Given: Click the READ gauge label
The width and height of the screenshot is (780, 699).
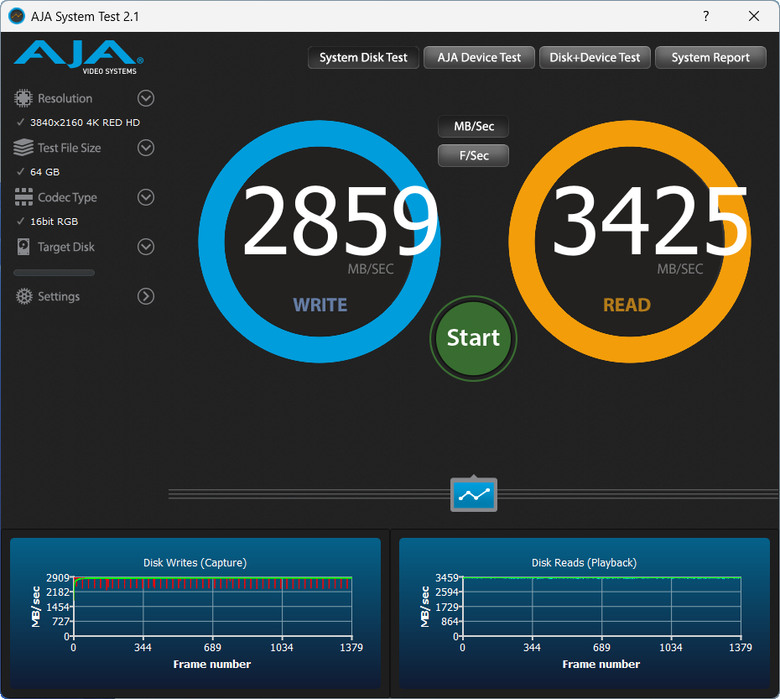Looking at the screenshot, I should click(x=627, y=305).
